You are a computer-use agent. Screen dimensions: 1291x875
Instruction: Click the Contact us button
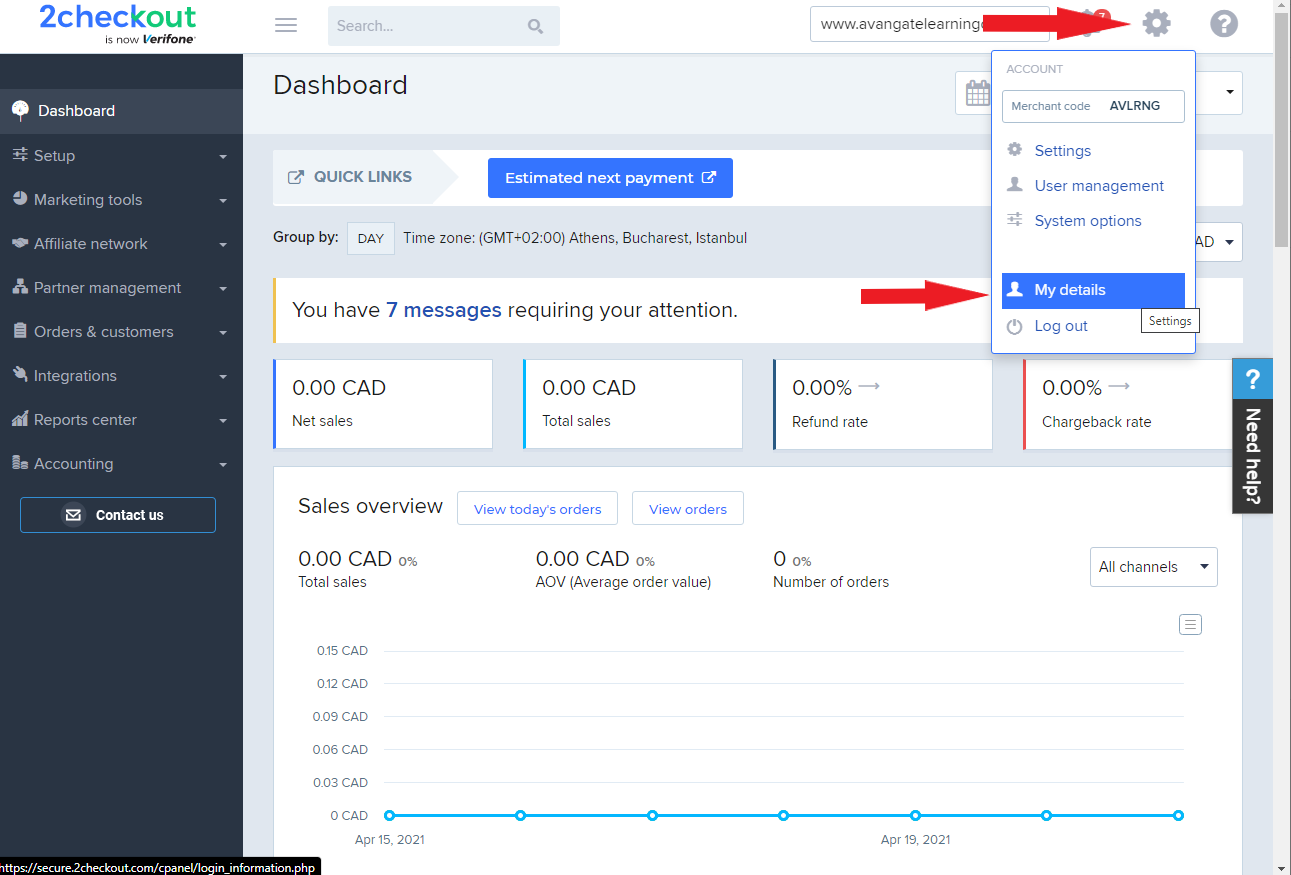click(x=118, y=515)
